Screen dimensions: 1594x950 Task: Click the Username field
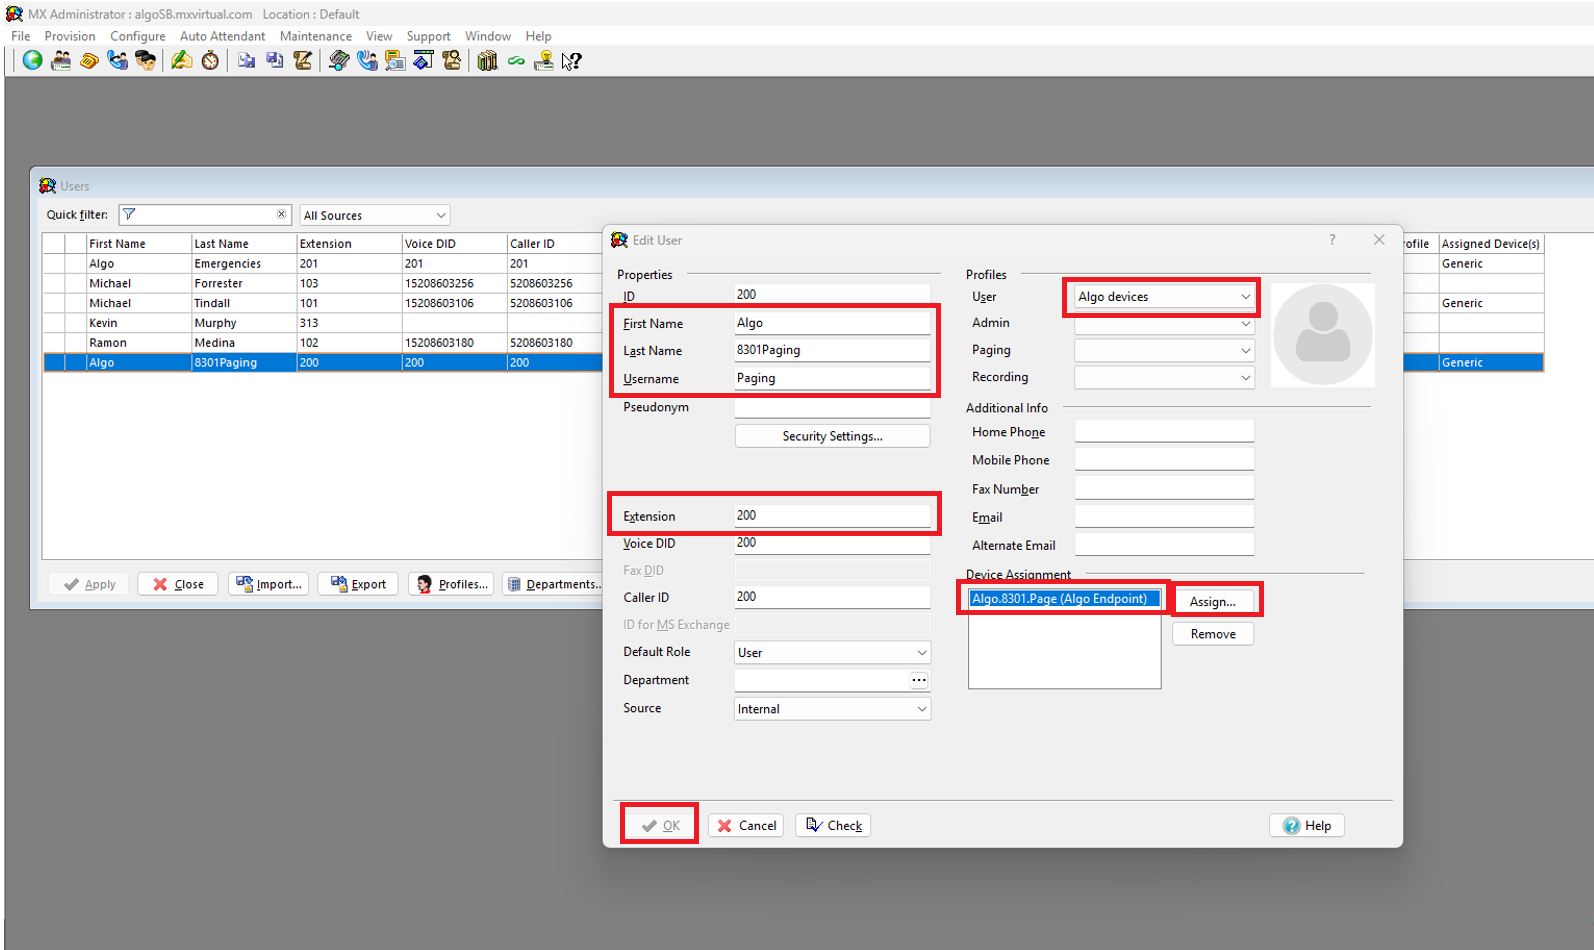click(x=832, y=378)
